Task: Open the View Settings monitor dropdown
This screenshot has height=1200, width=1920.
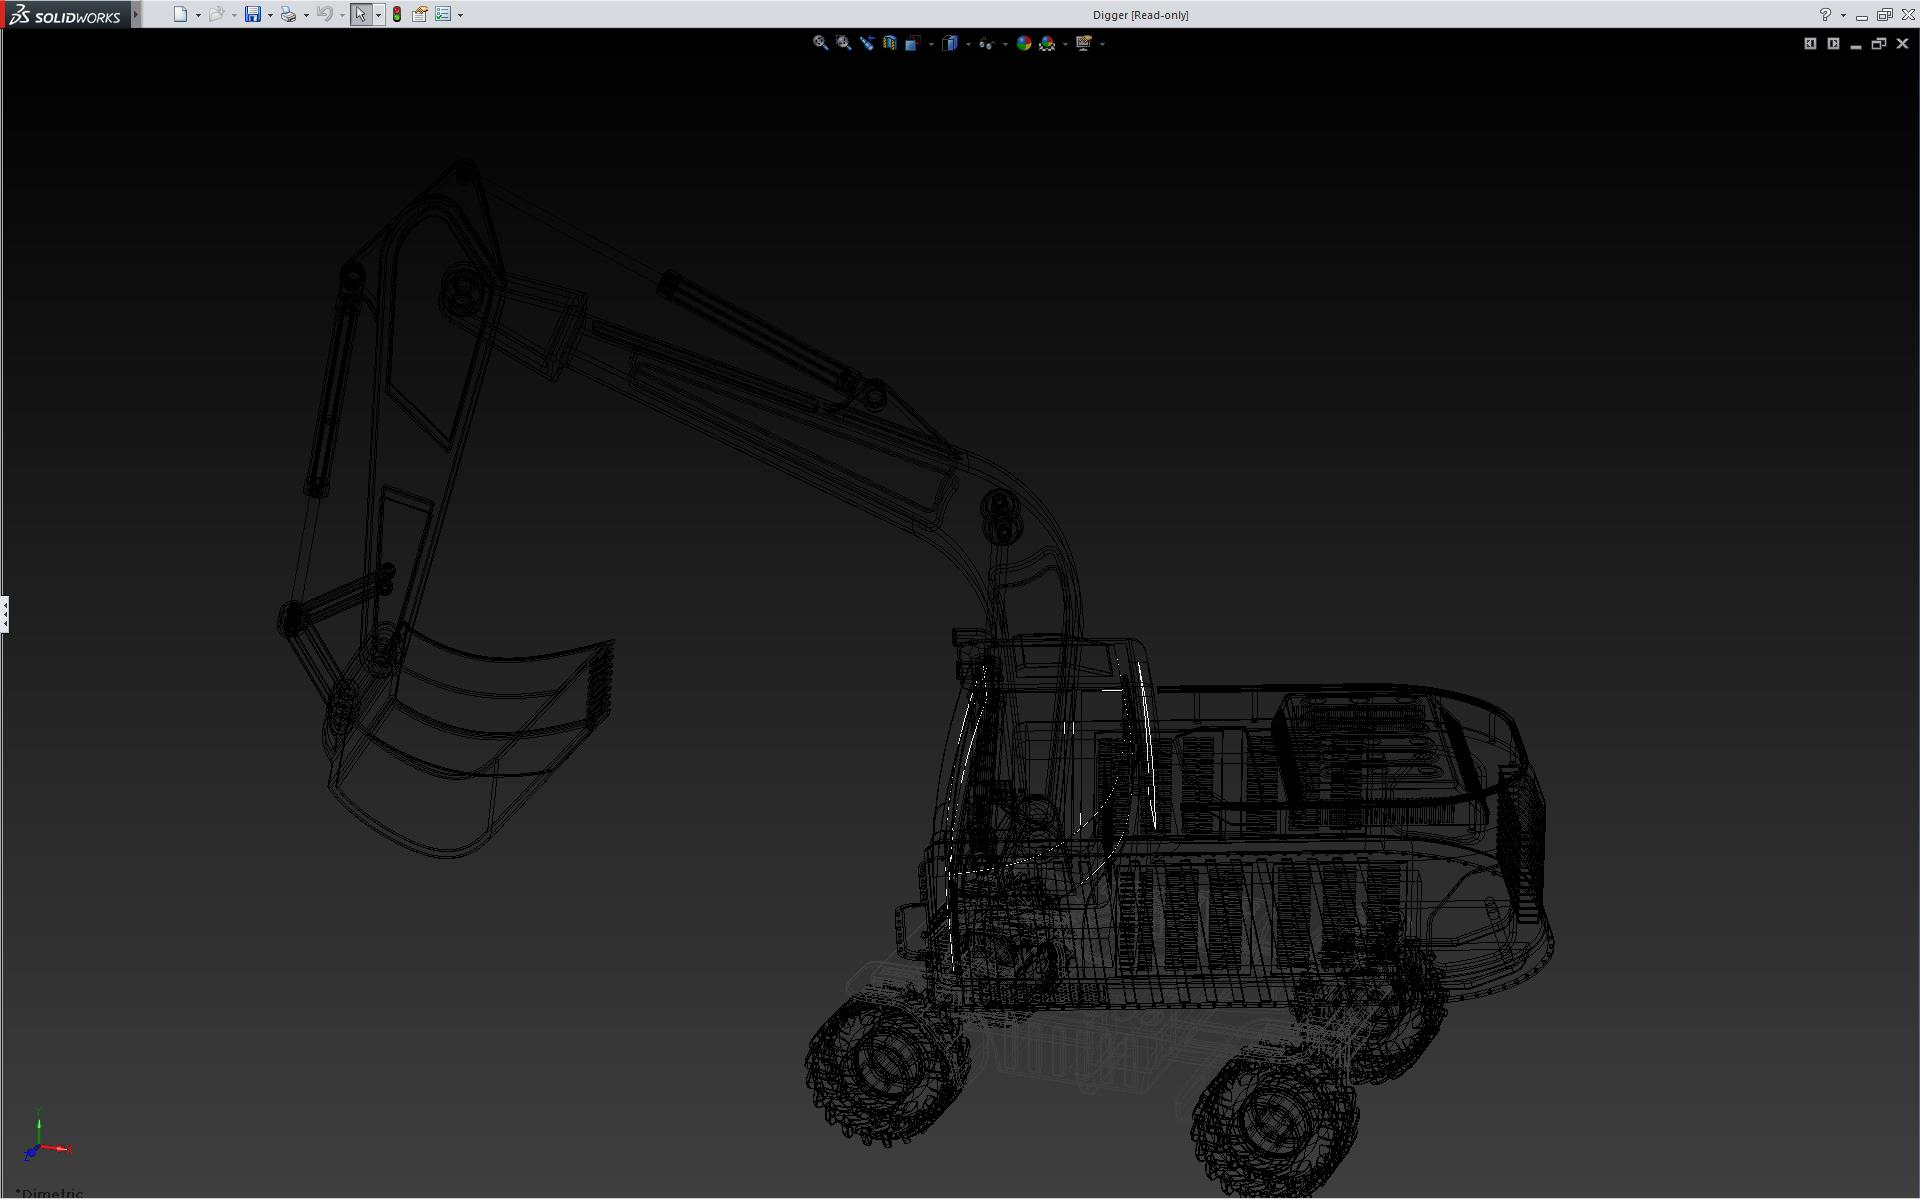Action: point(1102,44)
